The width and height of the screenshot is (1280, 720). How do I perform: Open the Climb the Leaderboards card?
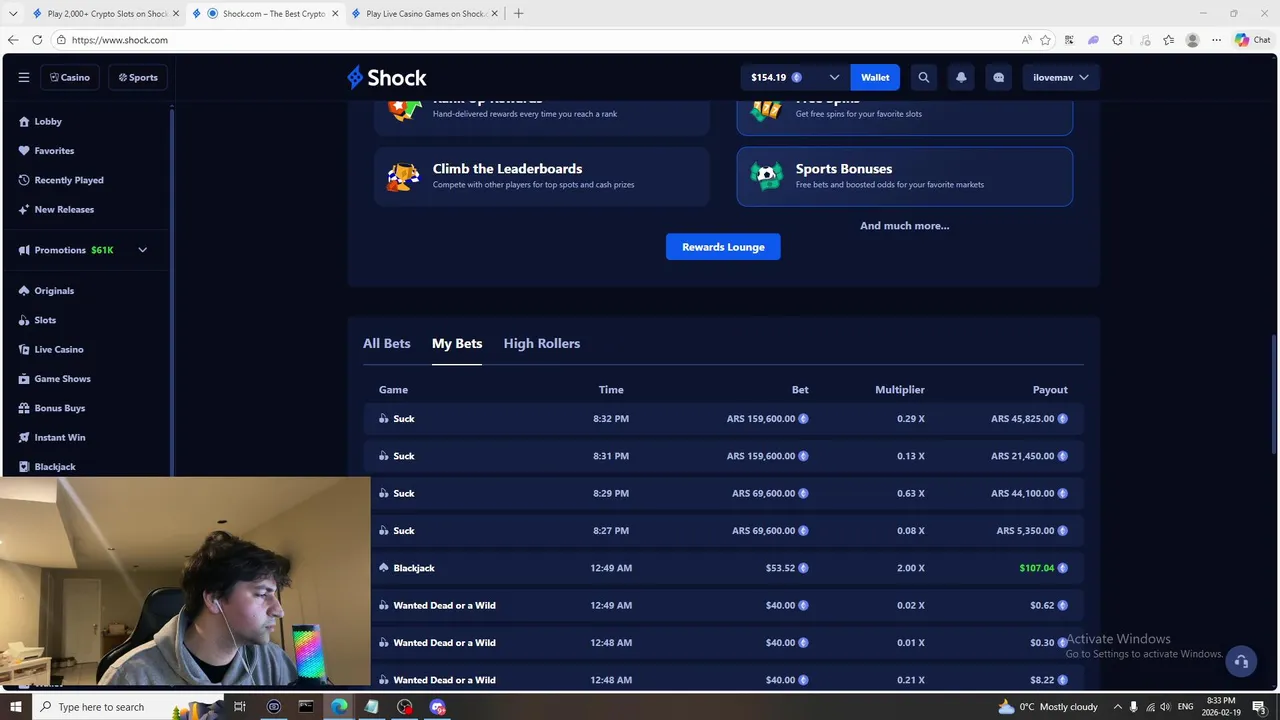542,177
